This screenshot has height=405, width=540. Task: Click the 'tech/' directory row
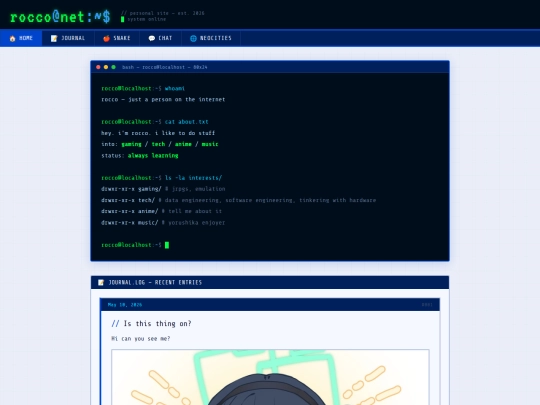pyautogui.click(x=238, y=200)
